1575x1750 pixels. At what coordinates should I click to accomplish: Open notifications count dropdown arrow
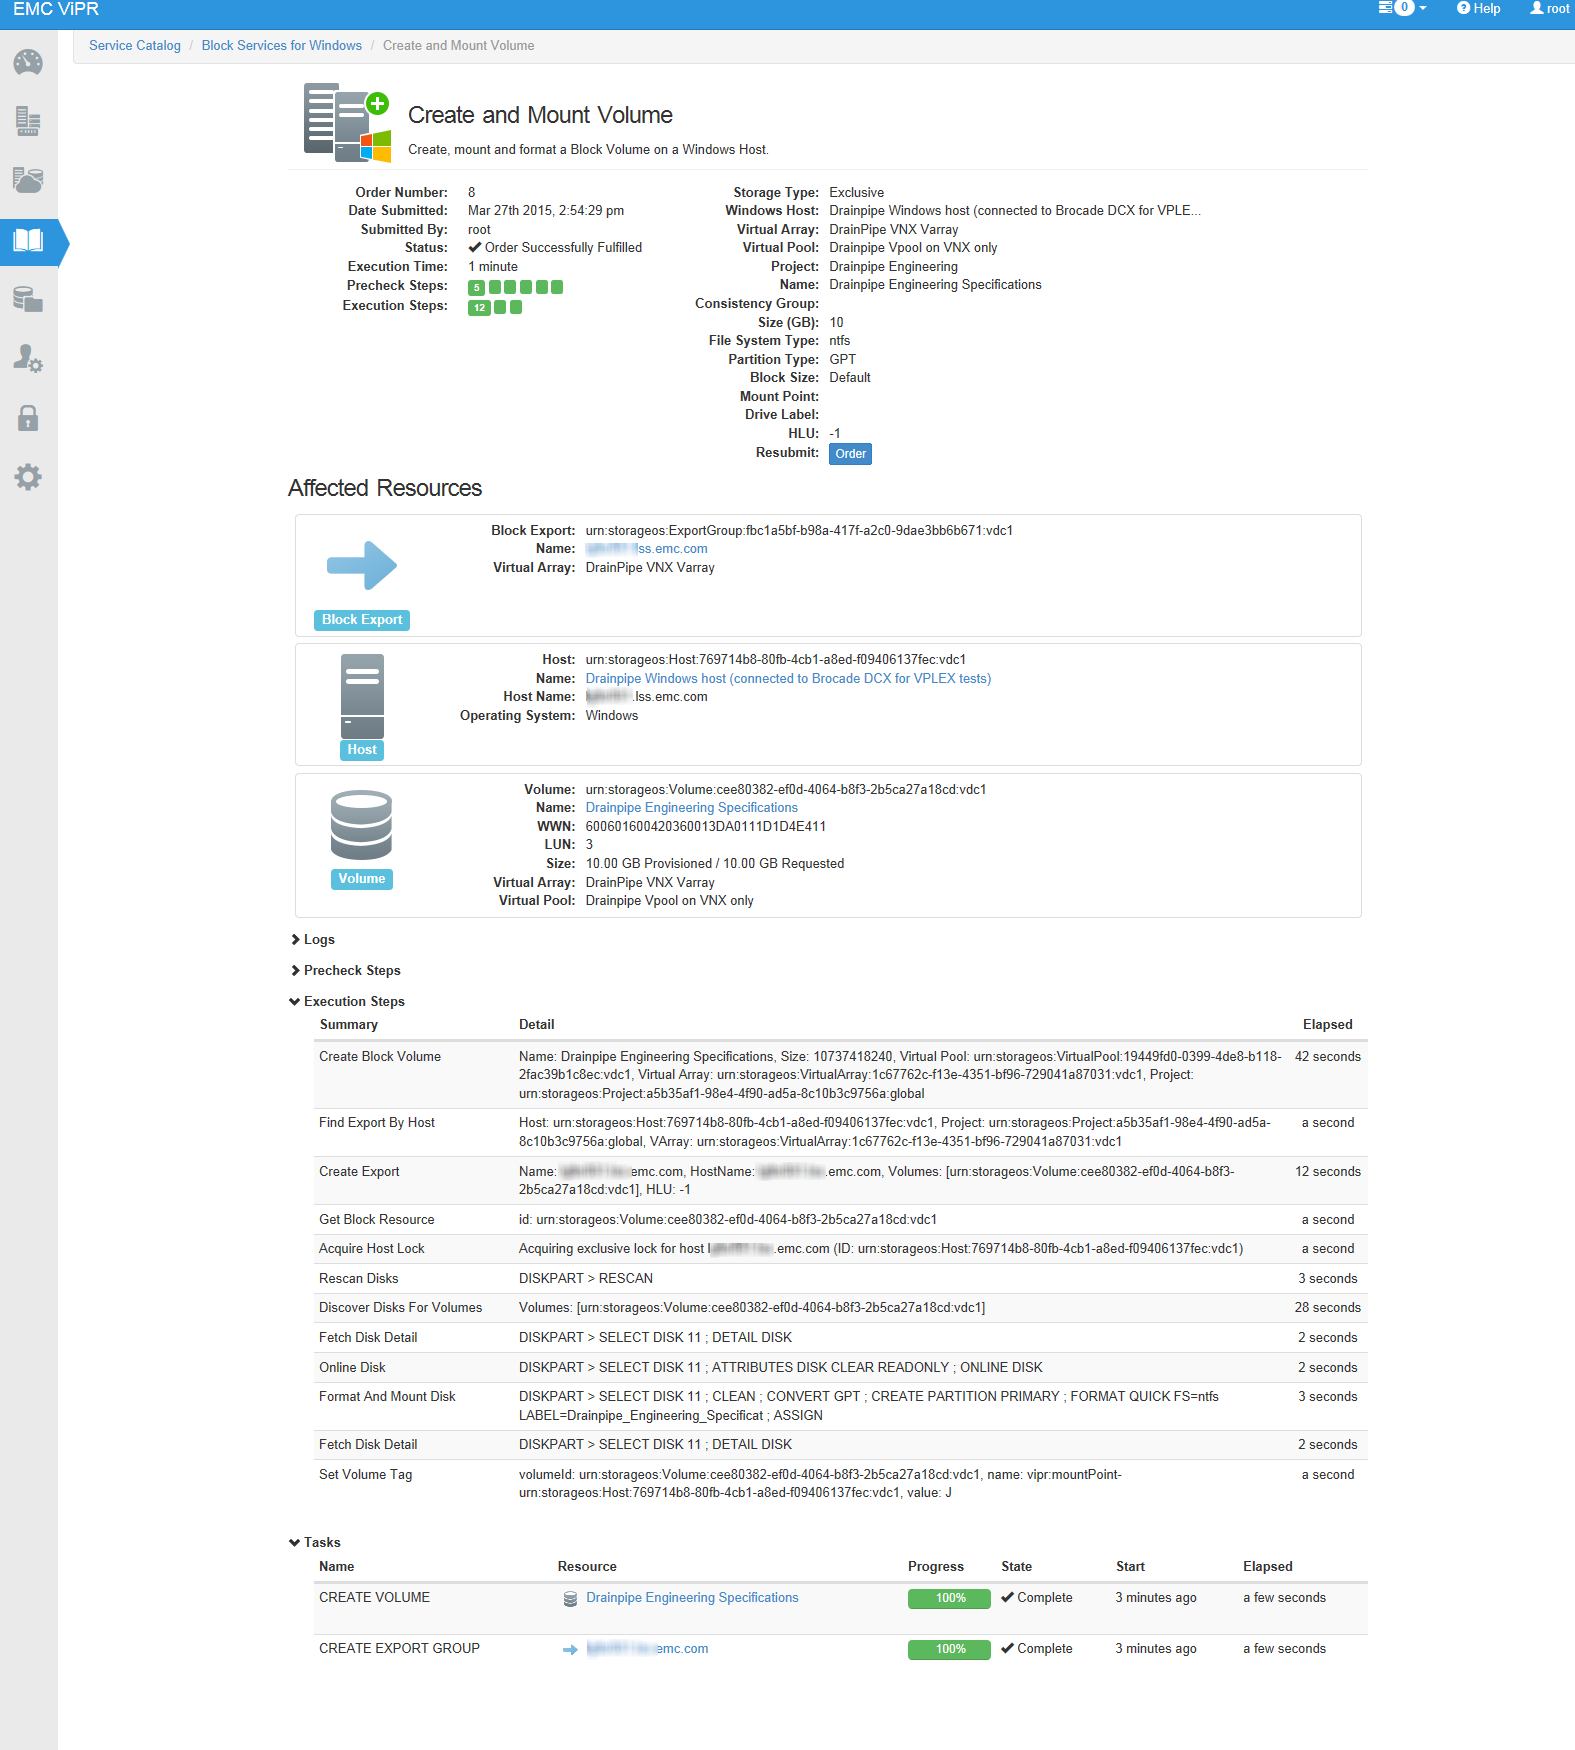[x=1422, y=8]
